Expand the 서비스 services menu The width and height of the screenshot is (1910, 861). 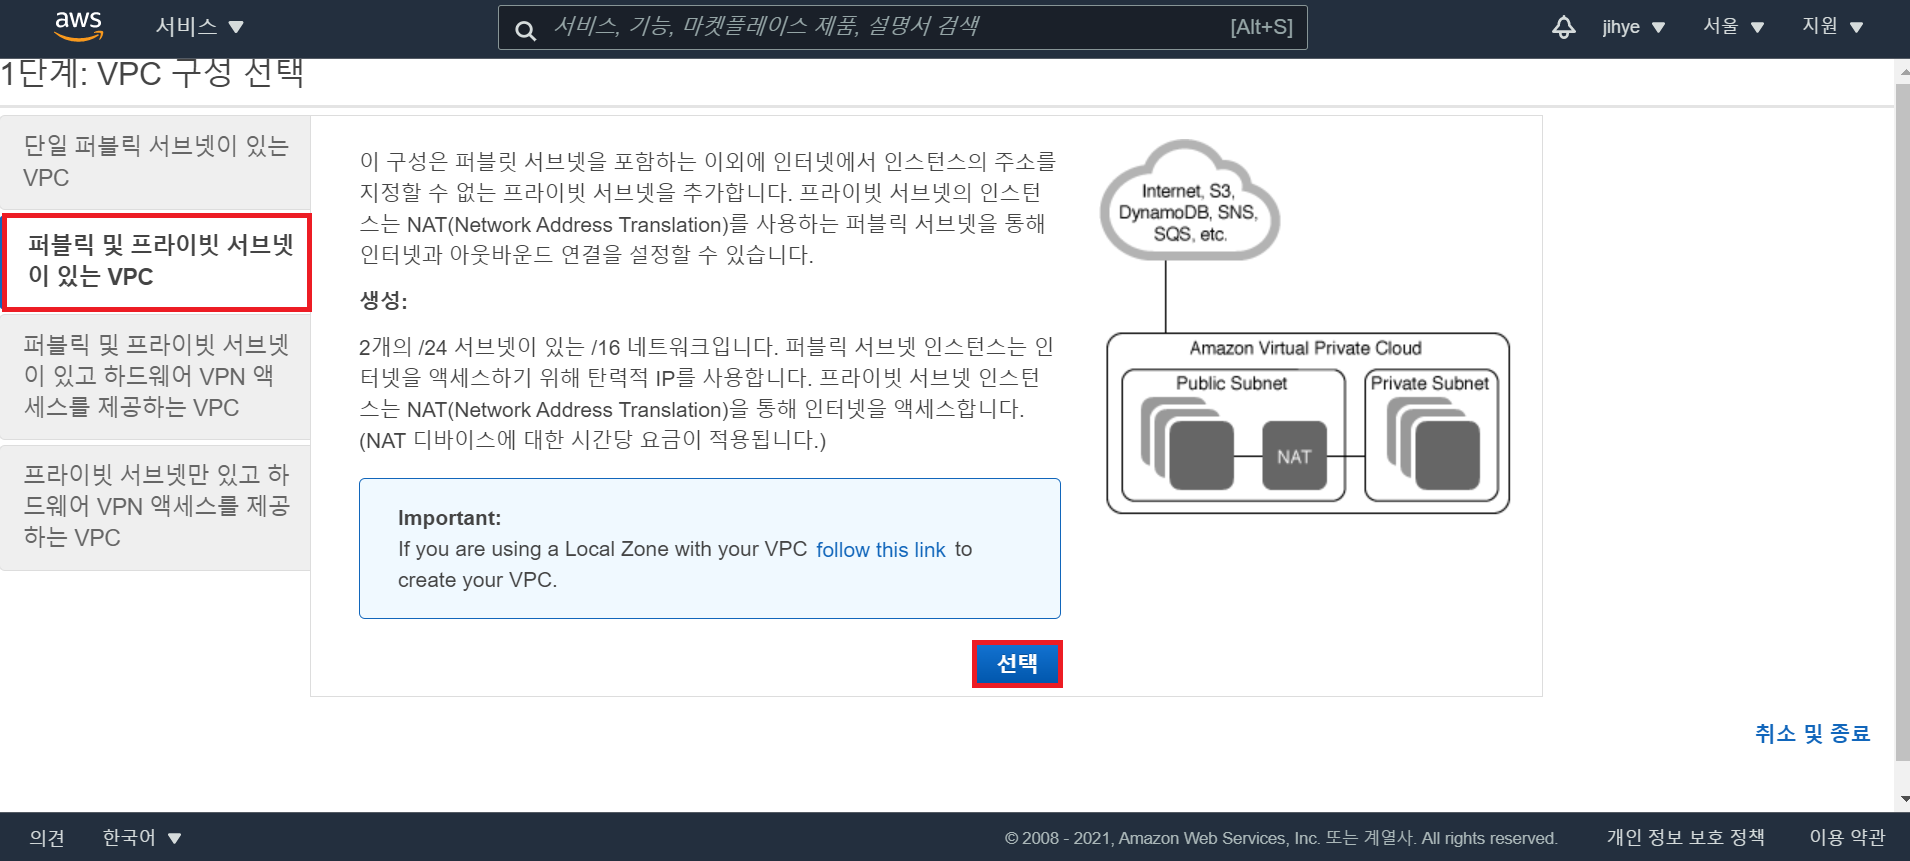coord(200,27)
